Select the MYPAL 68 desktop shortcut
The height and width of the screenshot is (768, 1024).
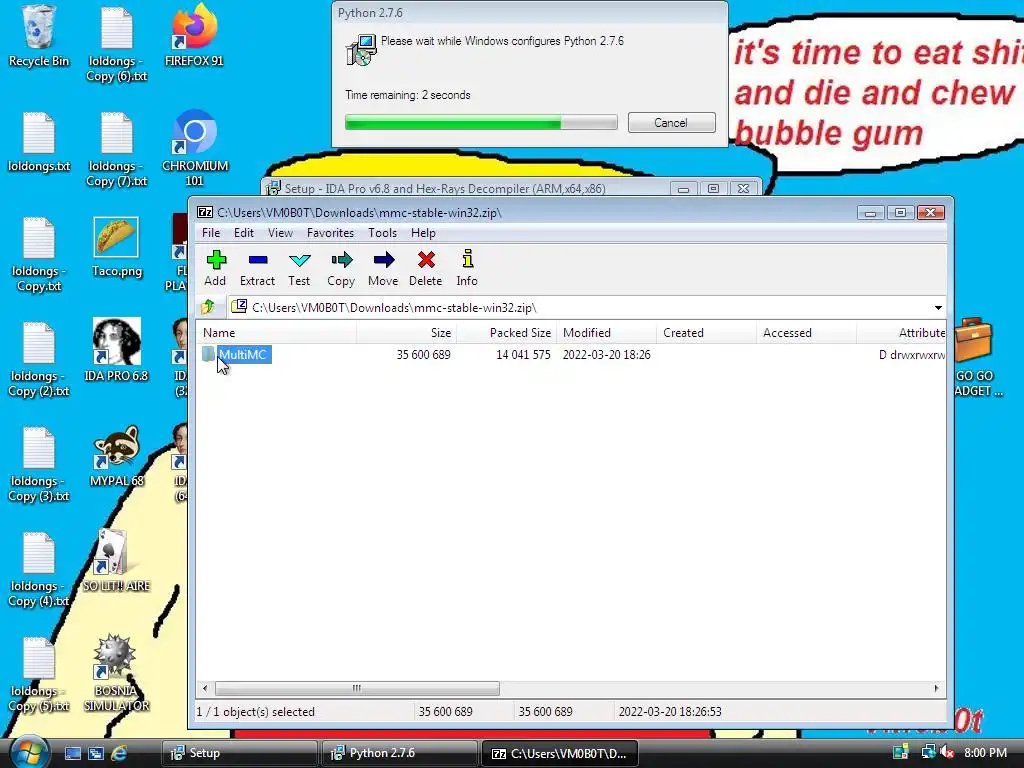coord(116,456)
